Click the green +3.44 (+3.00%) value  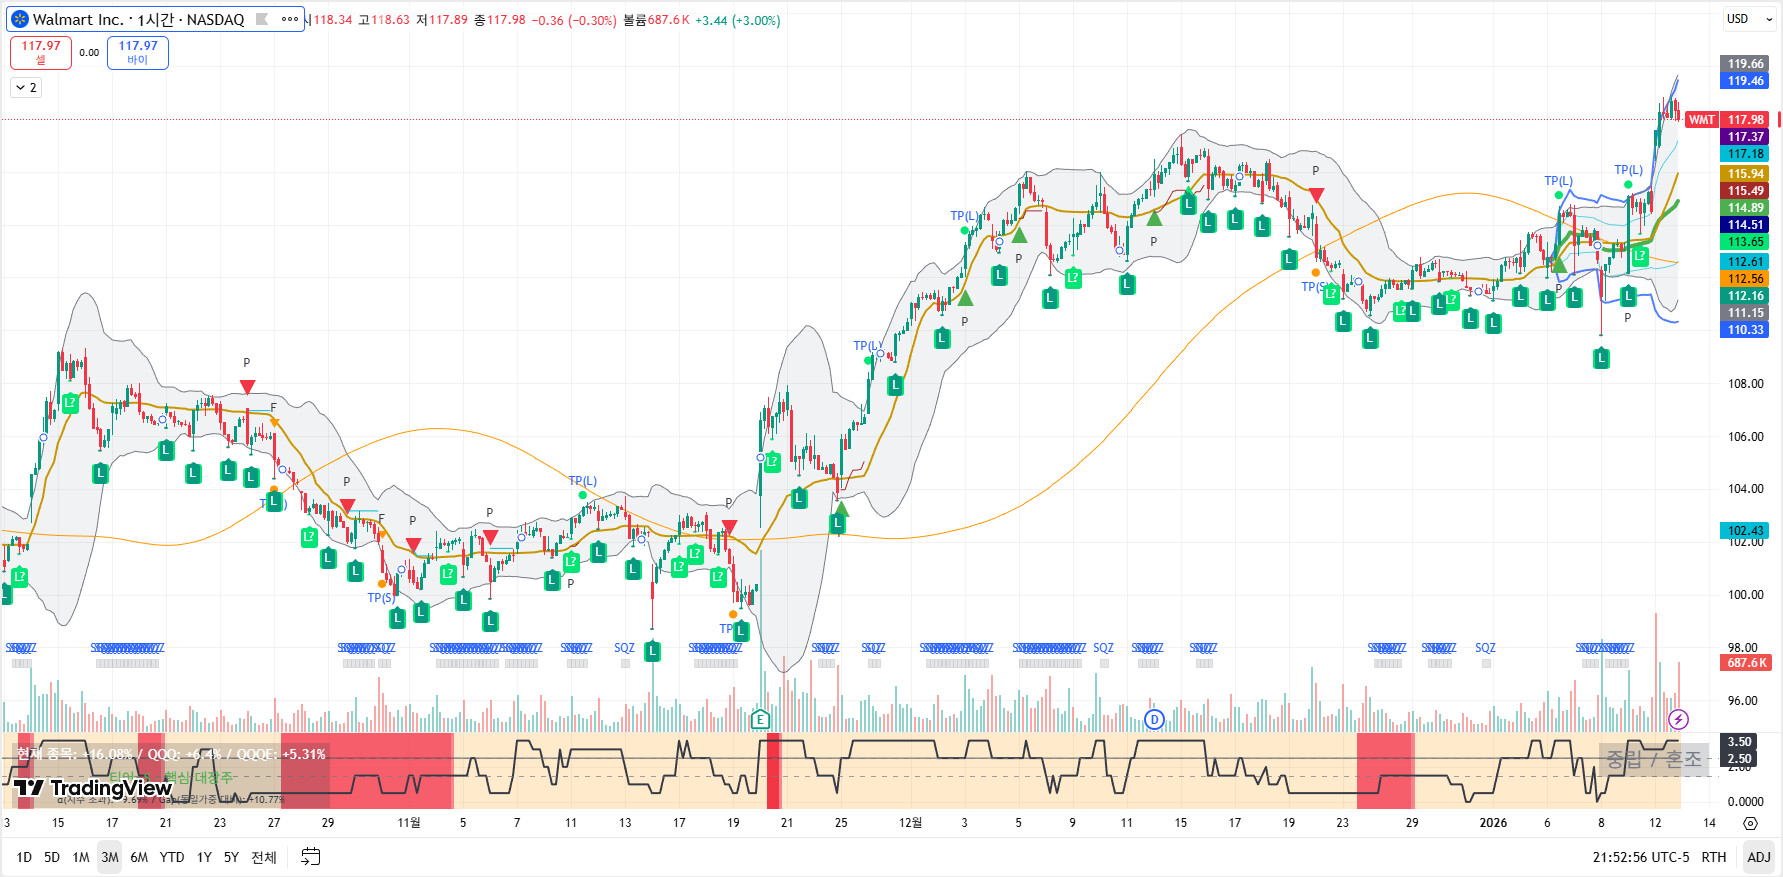tap(737, 20)
